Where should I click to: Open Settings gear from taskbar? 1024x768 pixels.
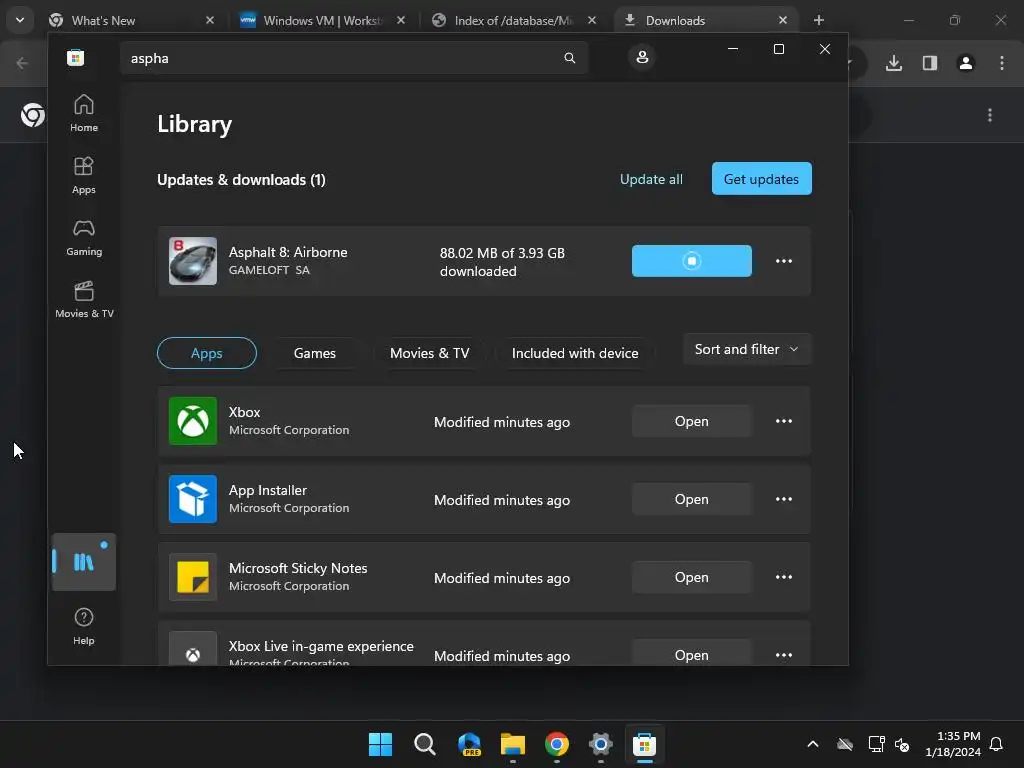(600, 744)
